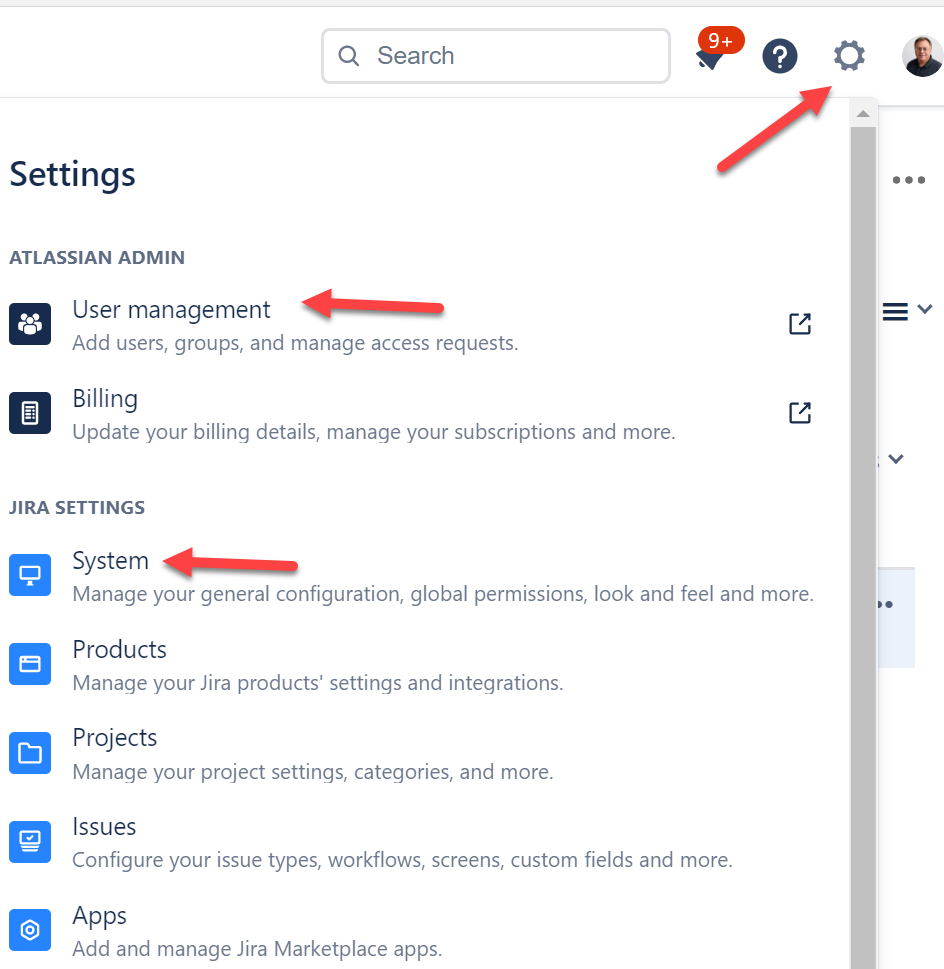Open the hamburger list view dropdown
The height and width of the screenshot is (969, 944).
[907, 311]
